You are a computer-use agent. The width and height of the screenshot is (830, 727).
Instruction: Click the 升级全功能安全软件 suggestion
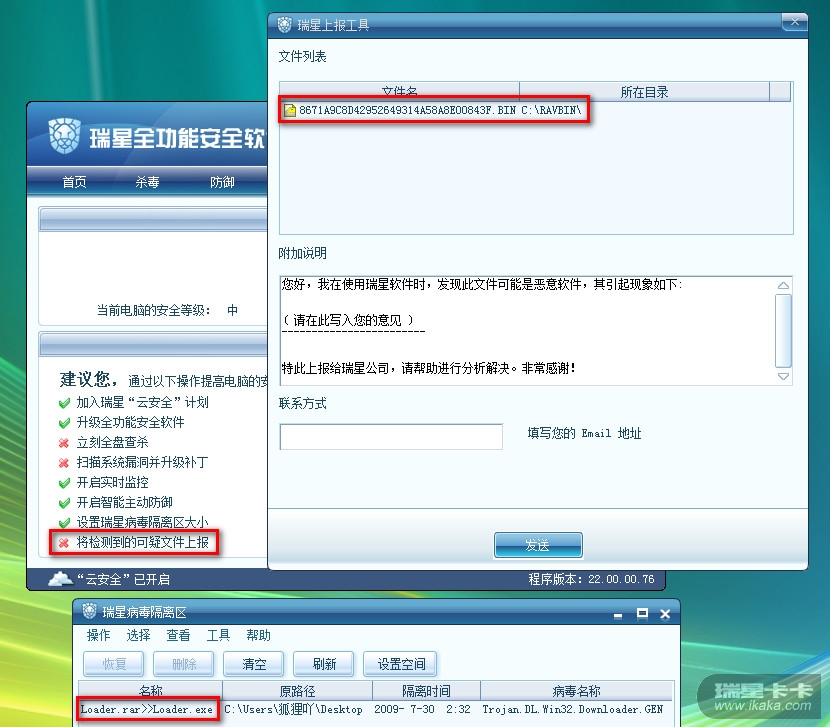pyautogui.click(x=130, y=423)
